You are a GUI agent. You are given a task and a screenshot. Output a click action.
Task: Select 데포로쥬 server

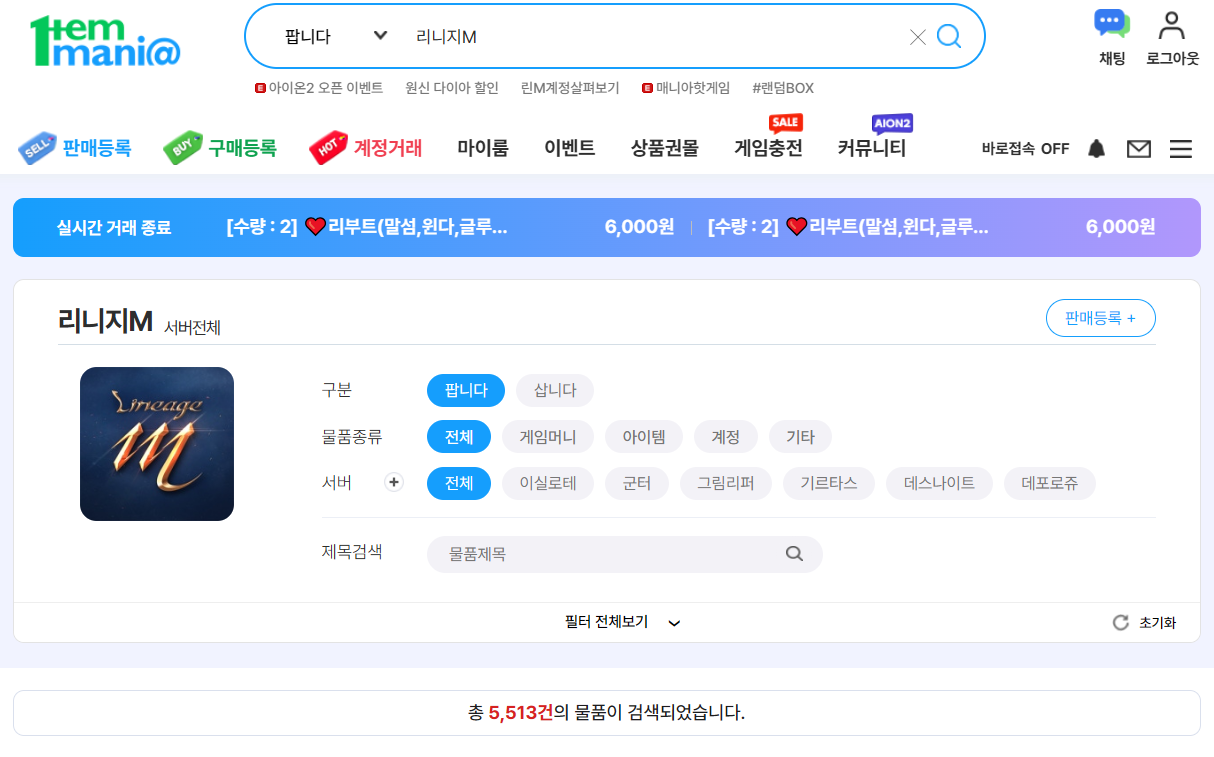(1050, 483)
